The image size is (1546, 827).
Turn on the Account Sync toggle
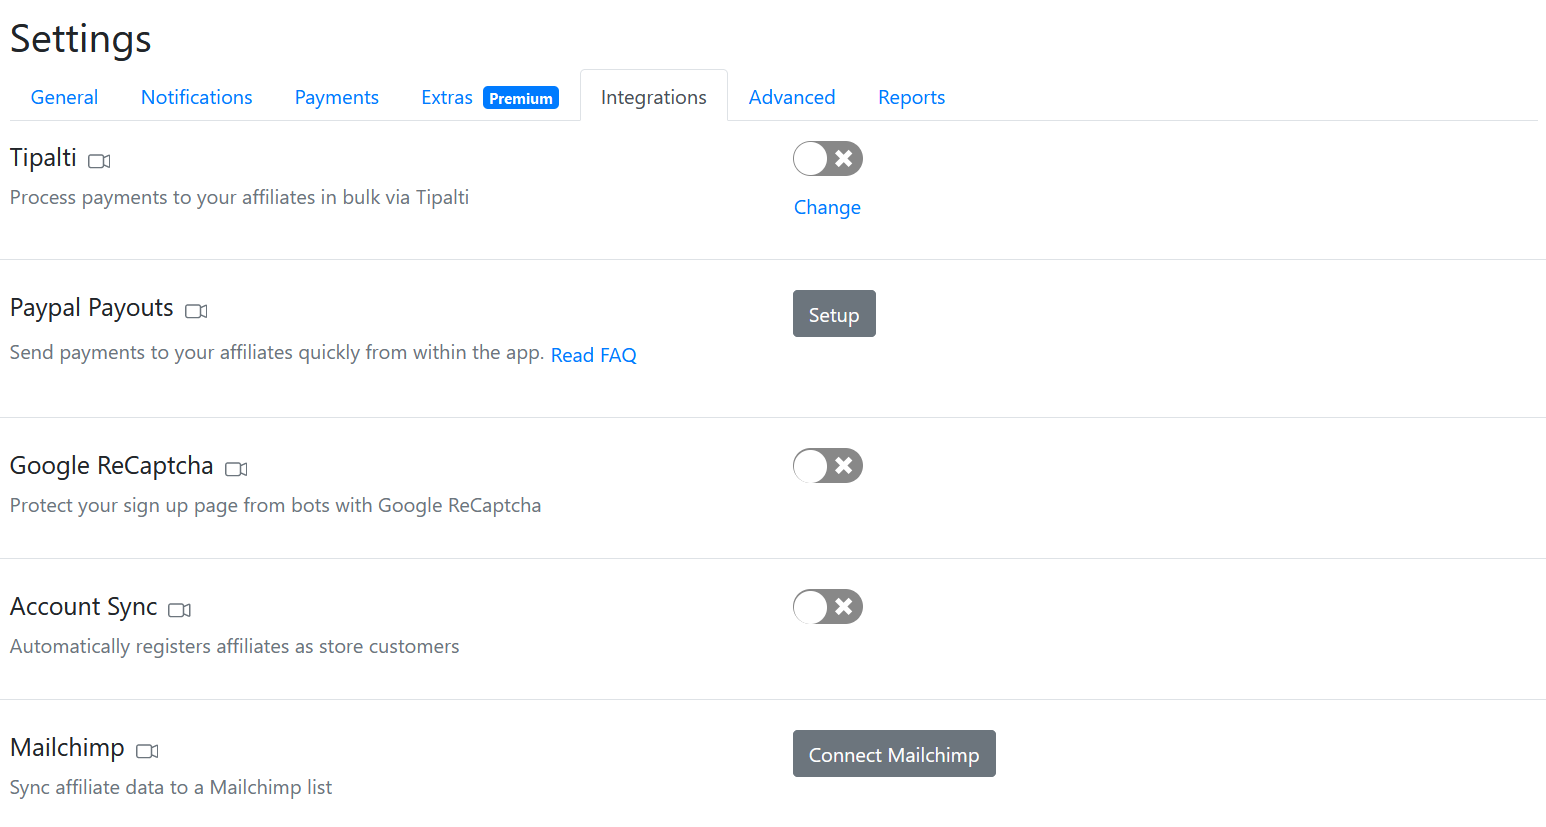(x=828, y=606)
